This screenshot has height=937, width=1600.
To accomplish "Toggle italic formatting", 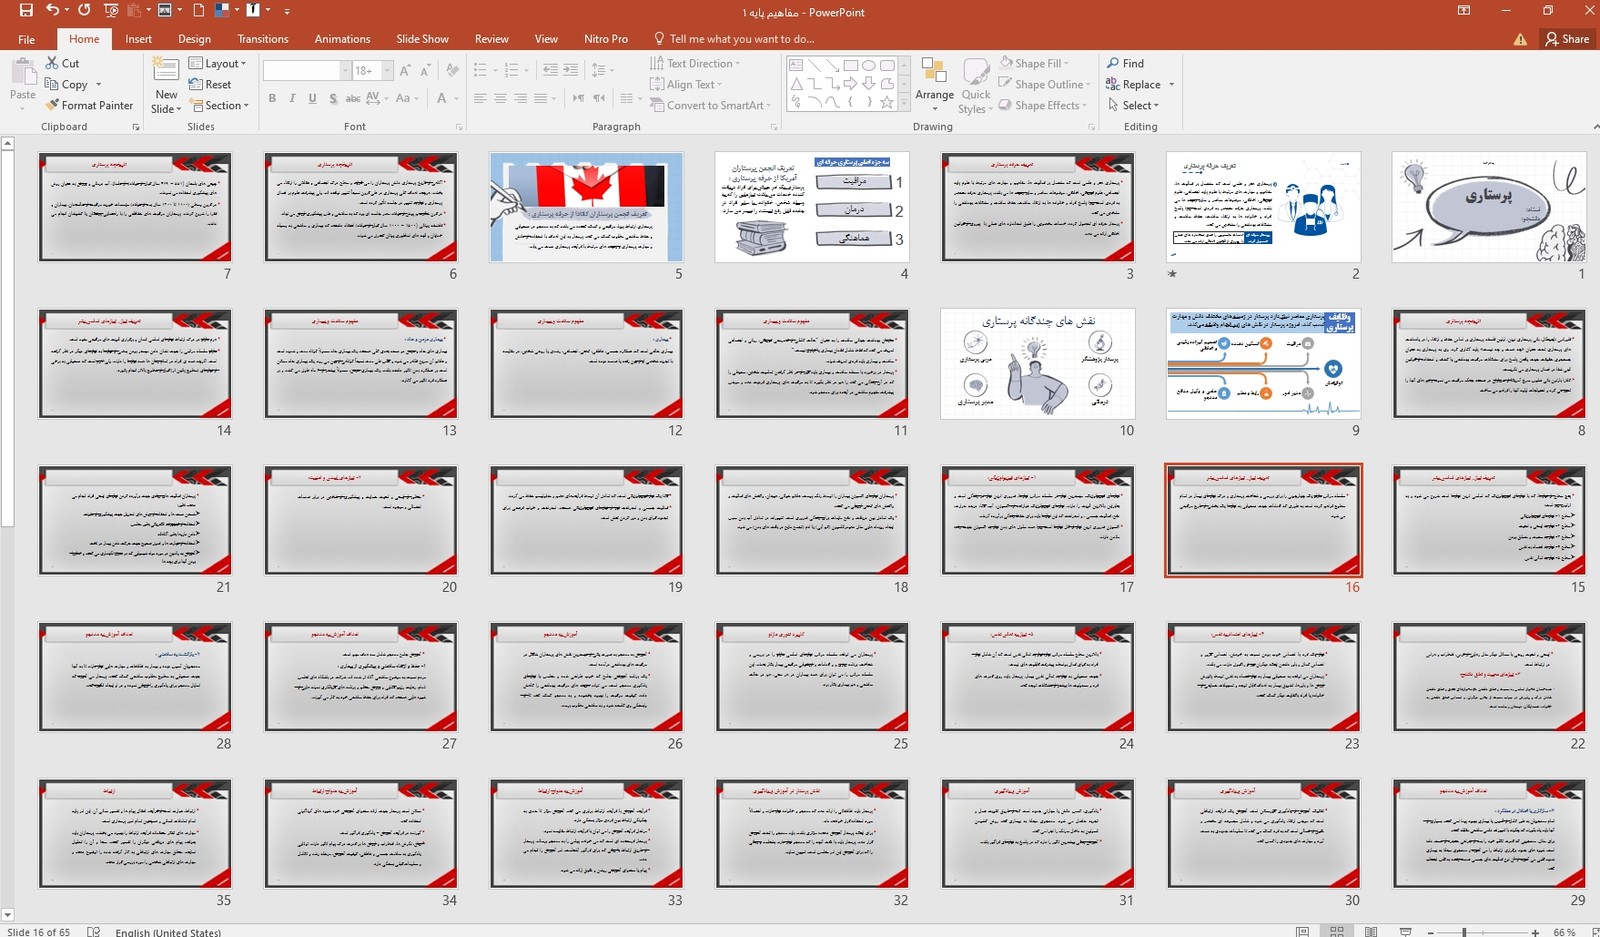I will 292,98.
